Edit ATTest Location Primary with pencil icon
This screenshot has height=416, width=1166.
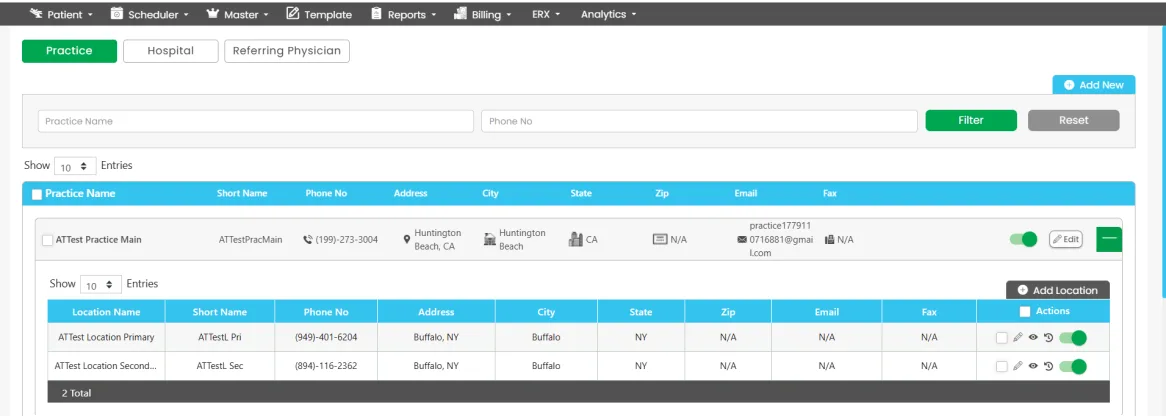tap(1018, 337)
